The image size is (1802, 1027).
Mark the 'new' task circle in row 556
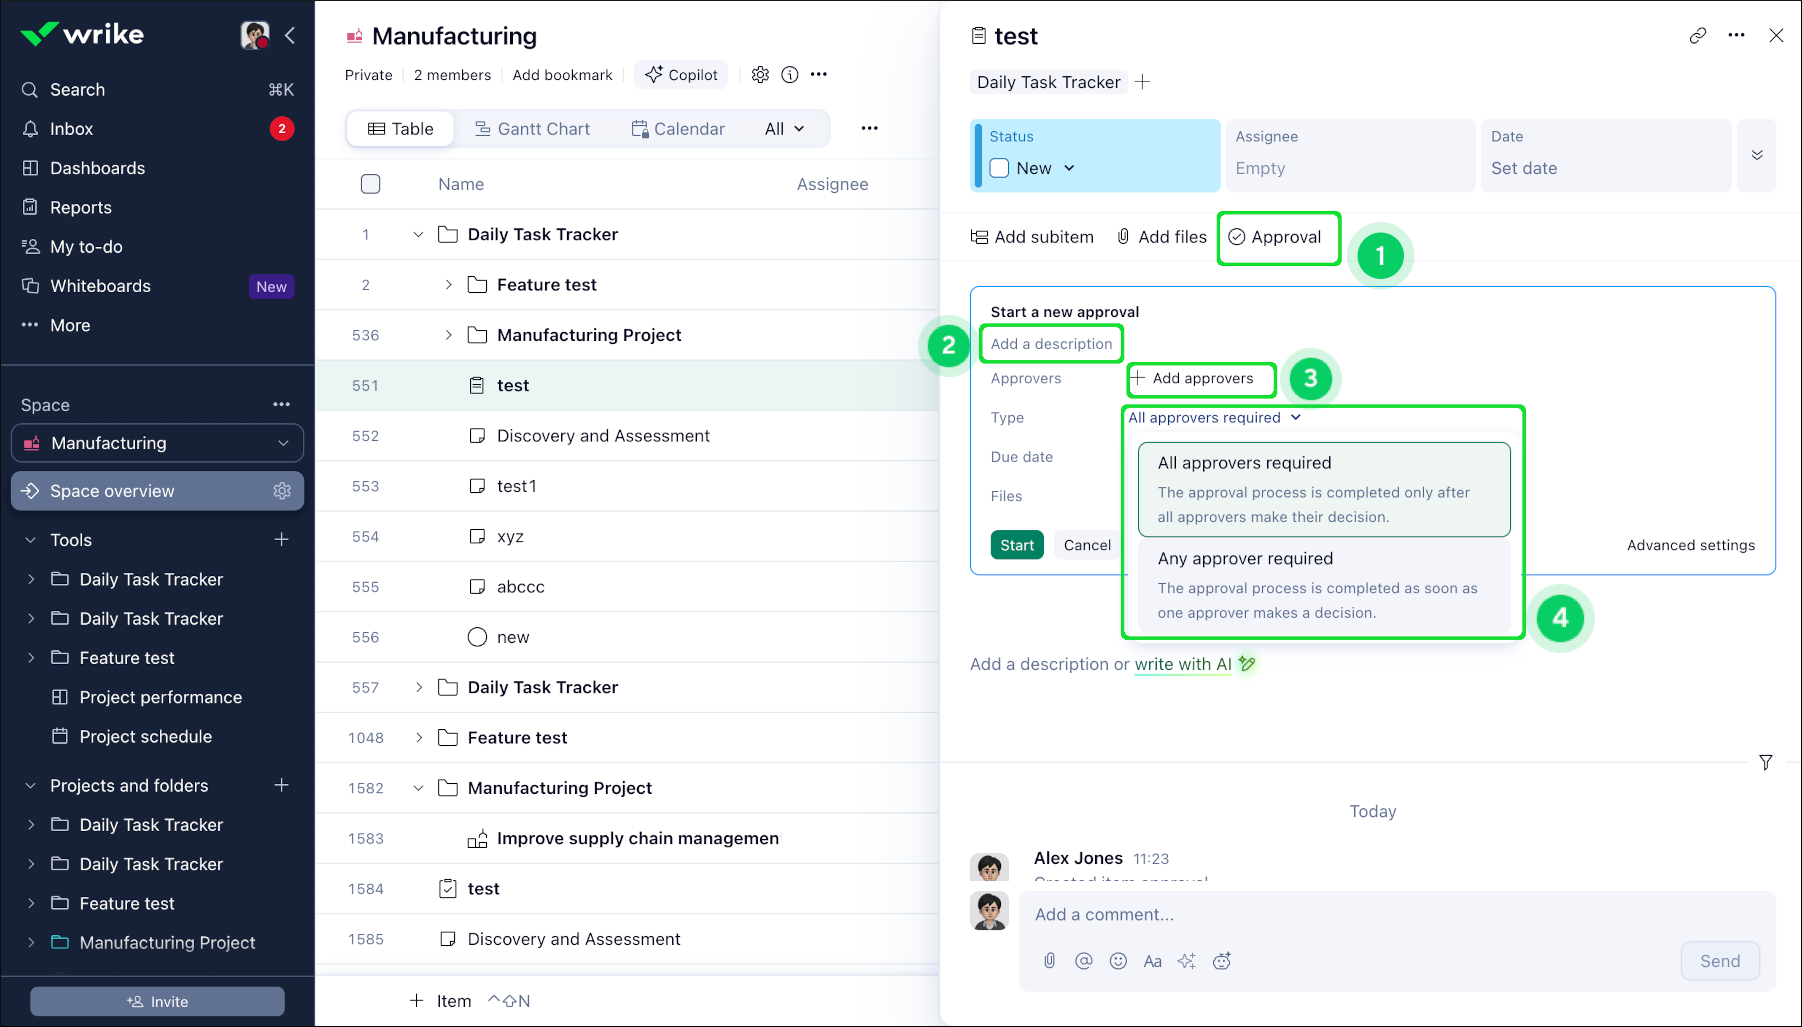[478, 637]
